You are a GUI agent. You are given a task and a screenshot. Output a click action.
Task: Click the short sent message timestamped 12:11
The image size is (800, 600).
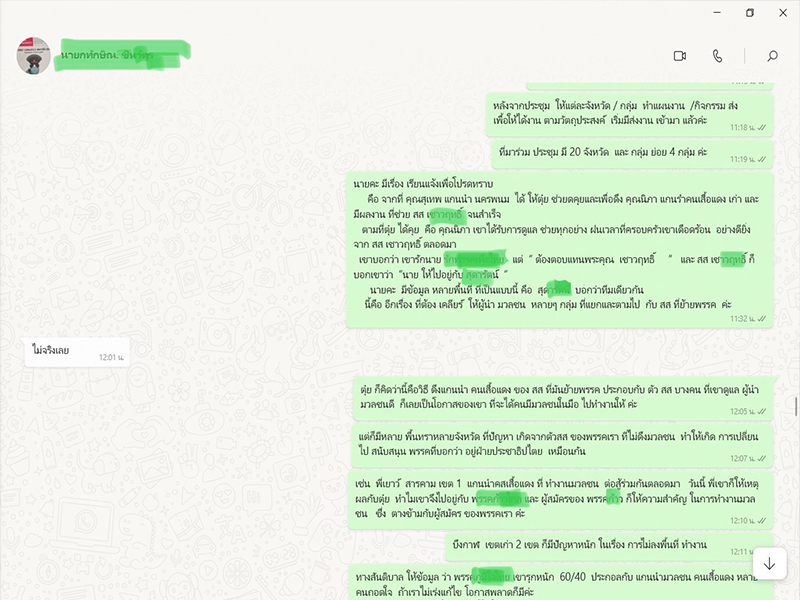point(590,545)
